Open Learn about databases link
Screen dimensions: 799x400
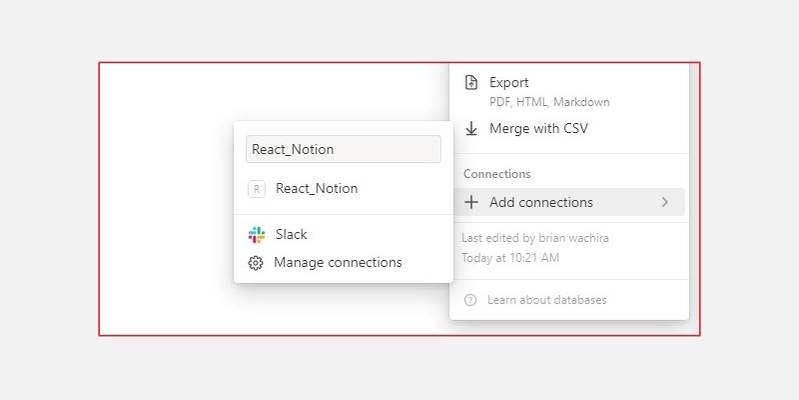547,300
